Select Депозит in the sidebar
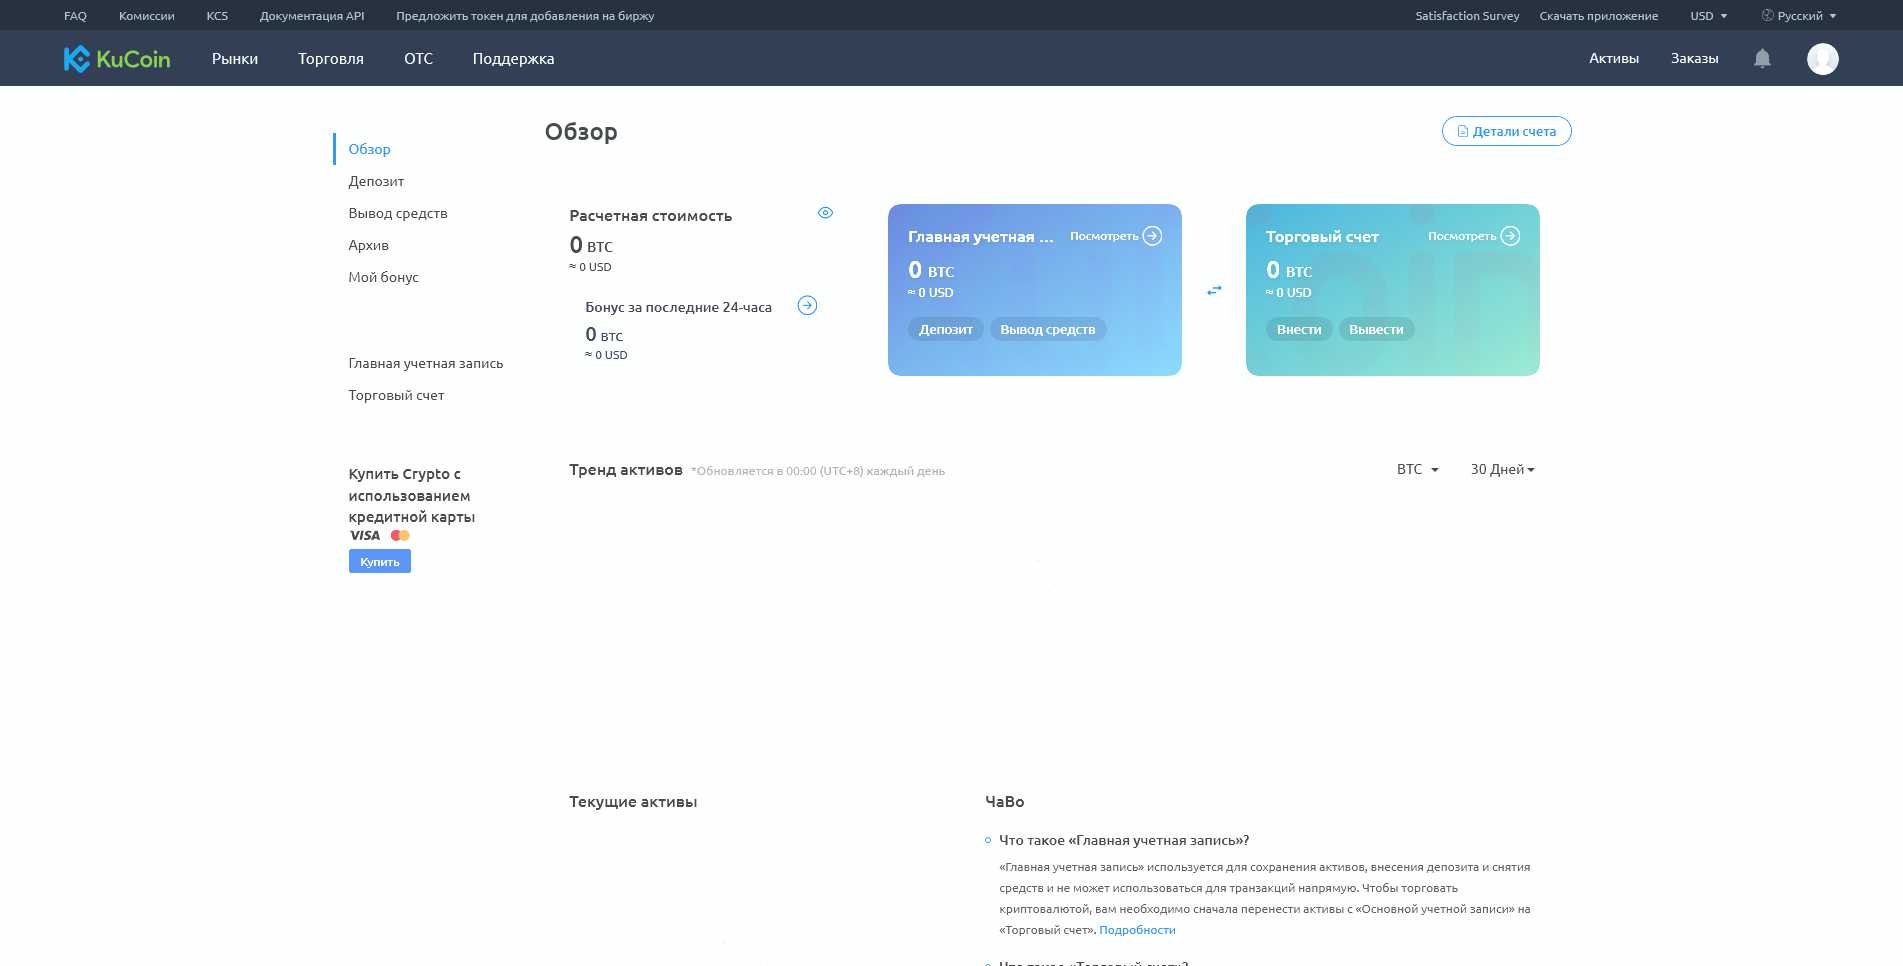Screen dimensions: 1903x966 pyautogui.click(x=376, y=181)
